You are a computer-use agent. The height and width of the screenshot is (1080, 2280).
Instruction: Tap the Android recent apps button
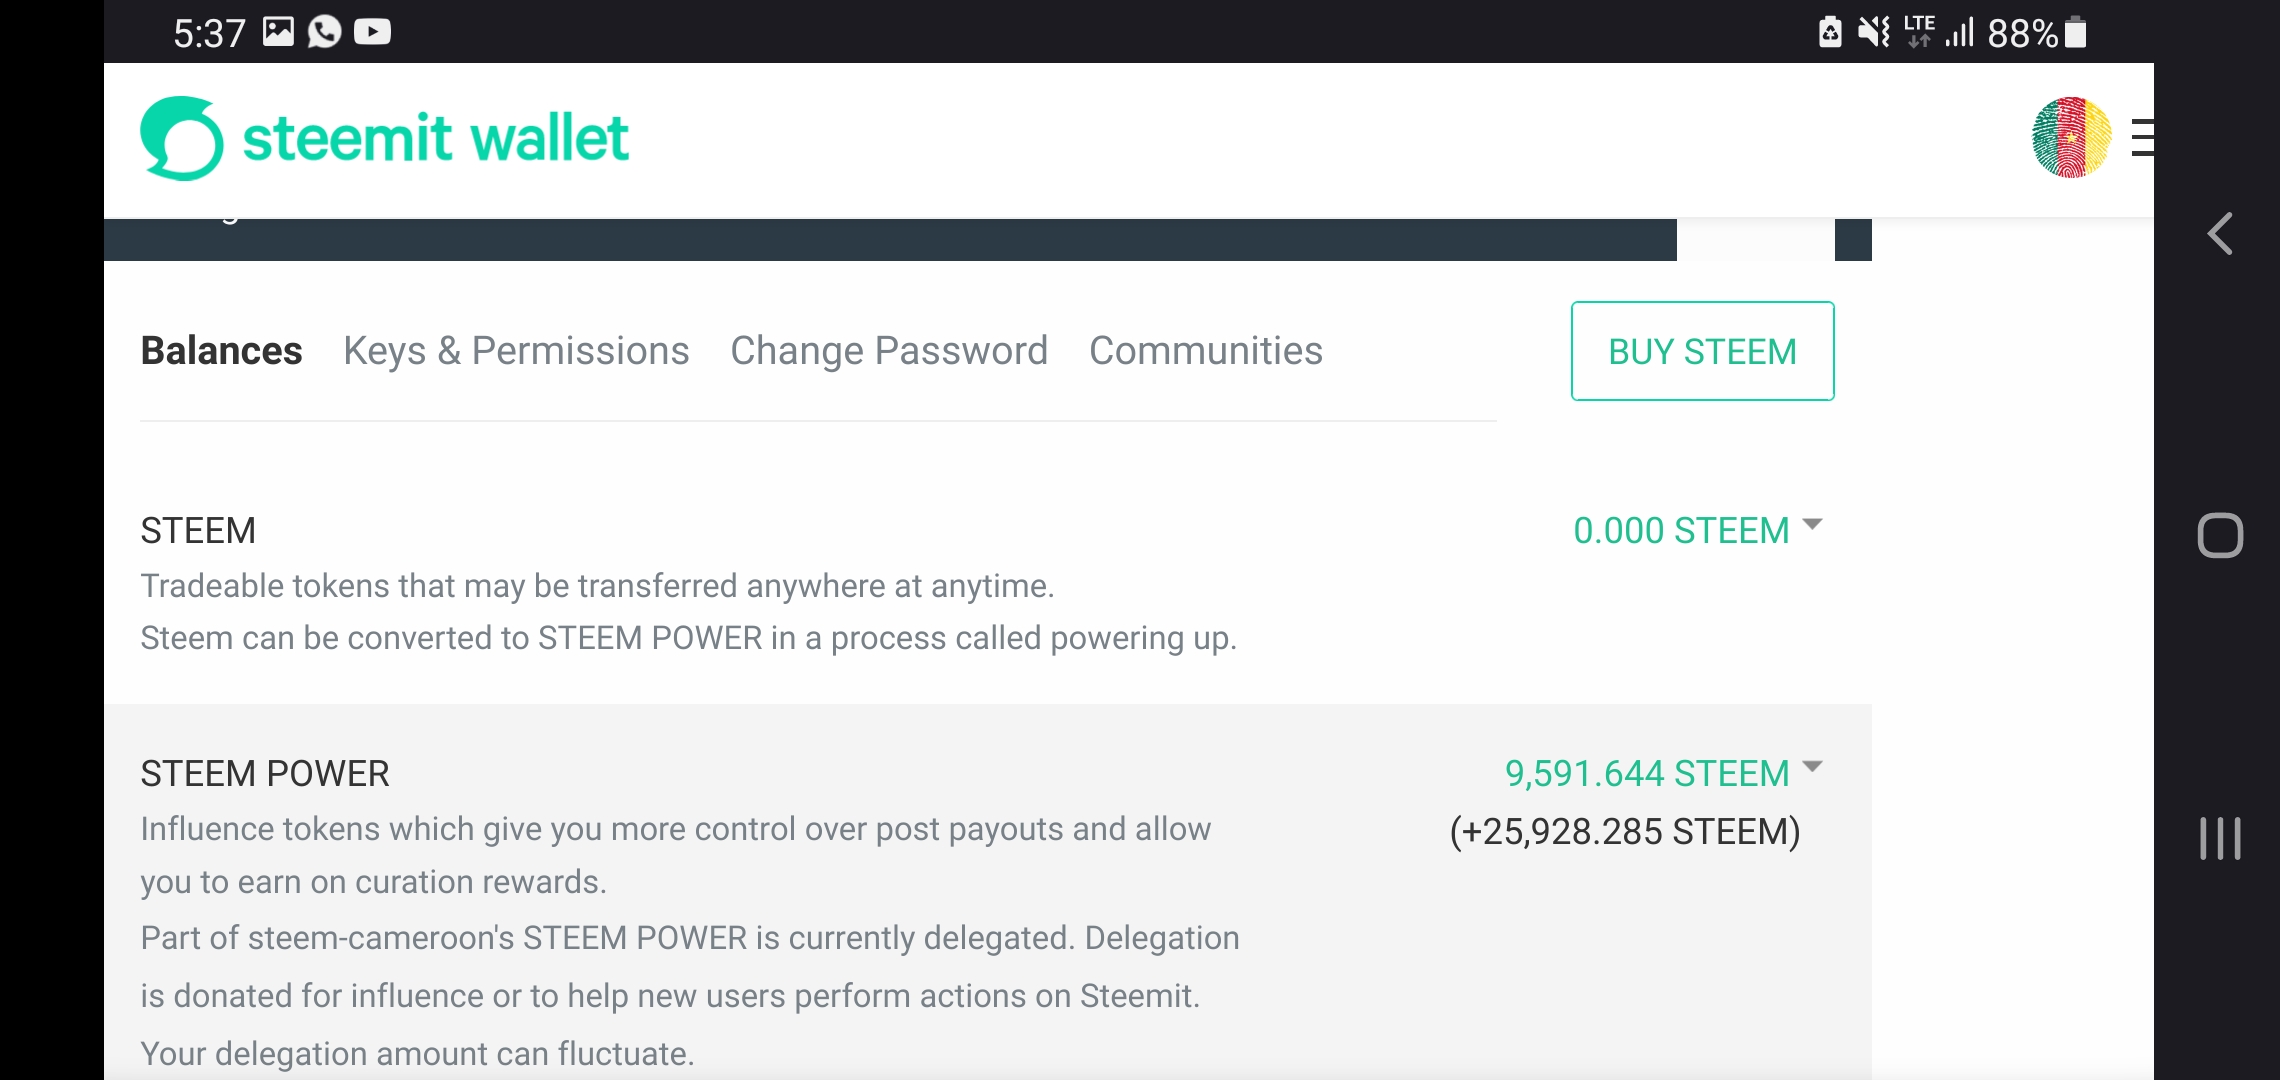click(x=2220, y=838)
